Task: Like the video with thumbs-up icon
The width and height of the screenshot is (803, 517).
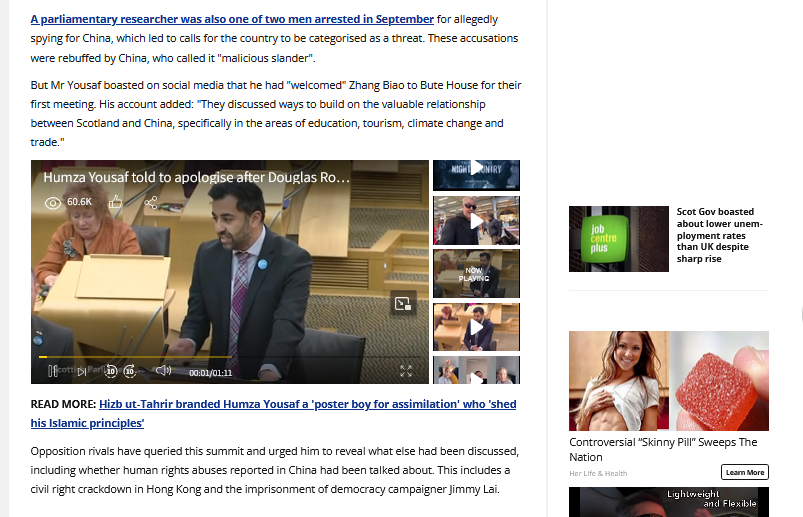Action: [x=115, y=202]
